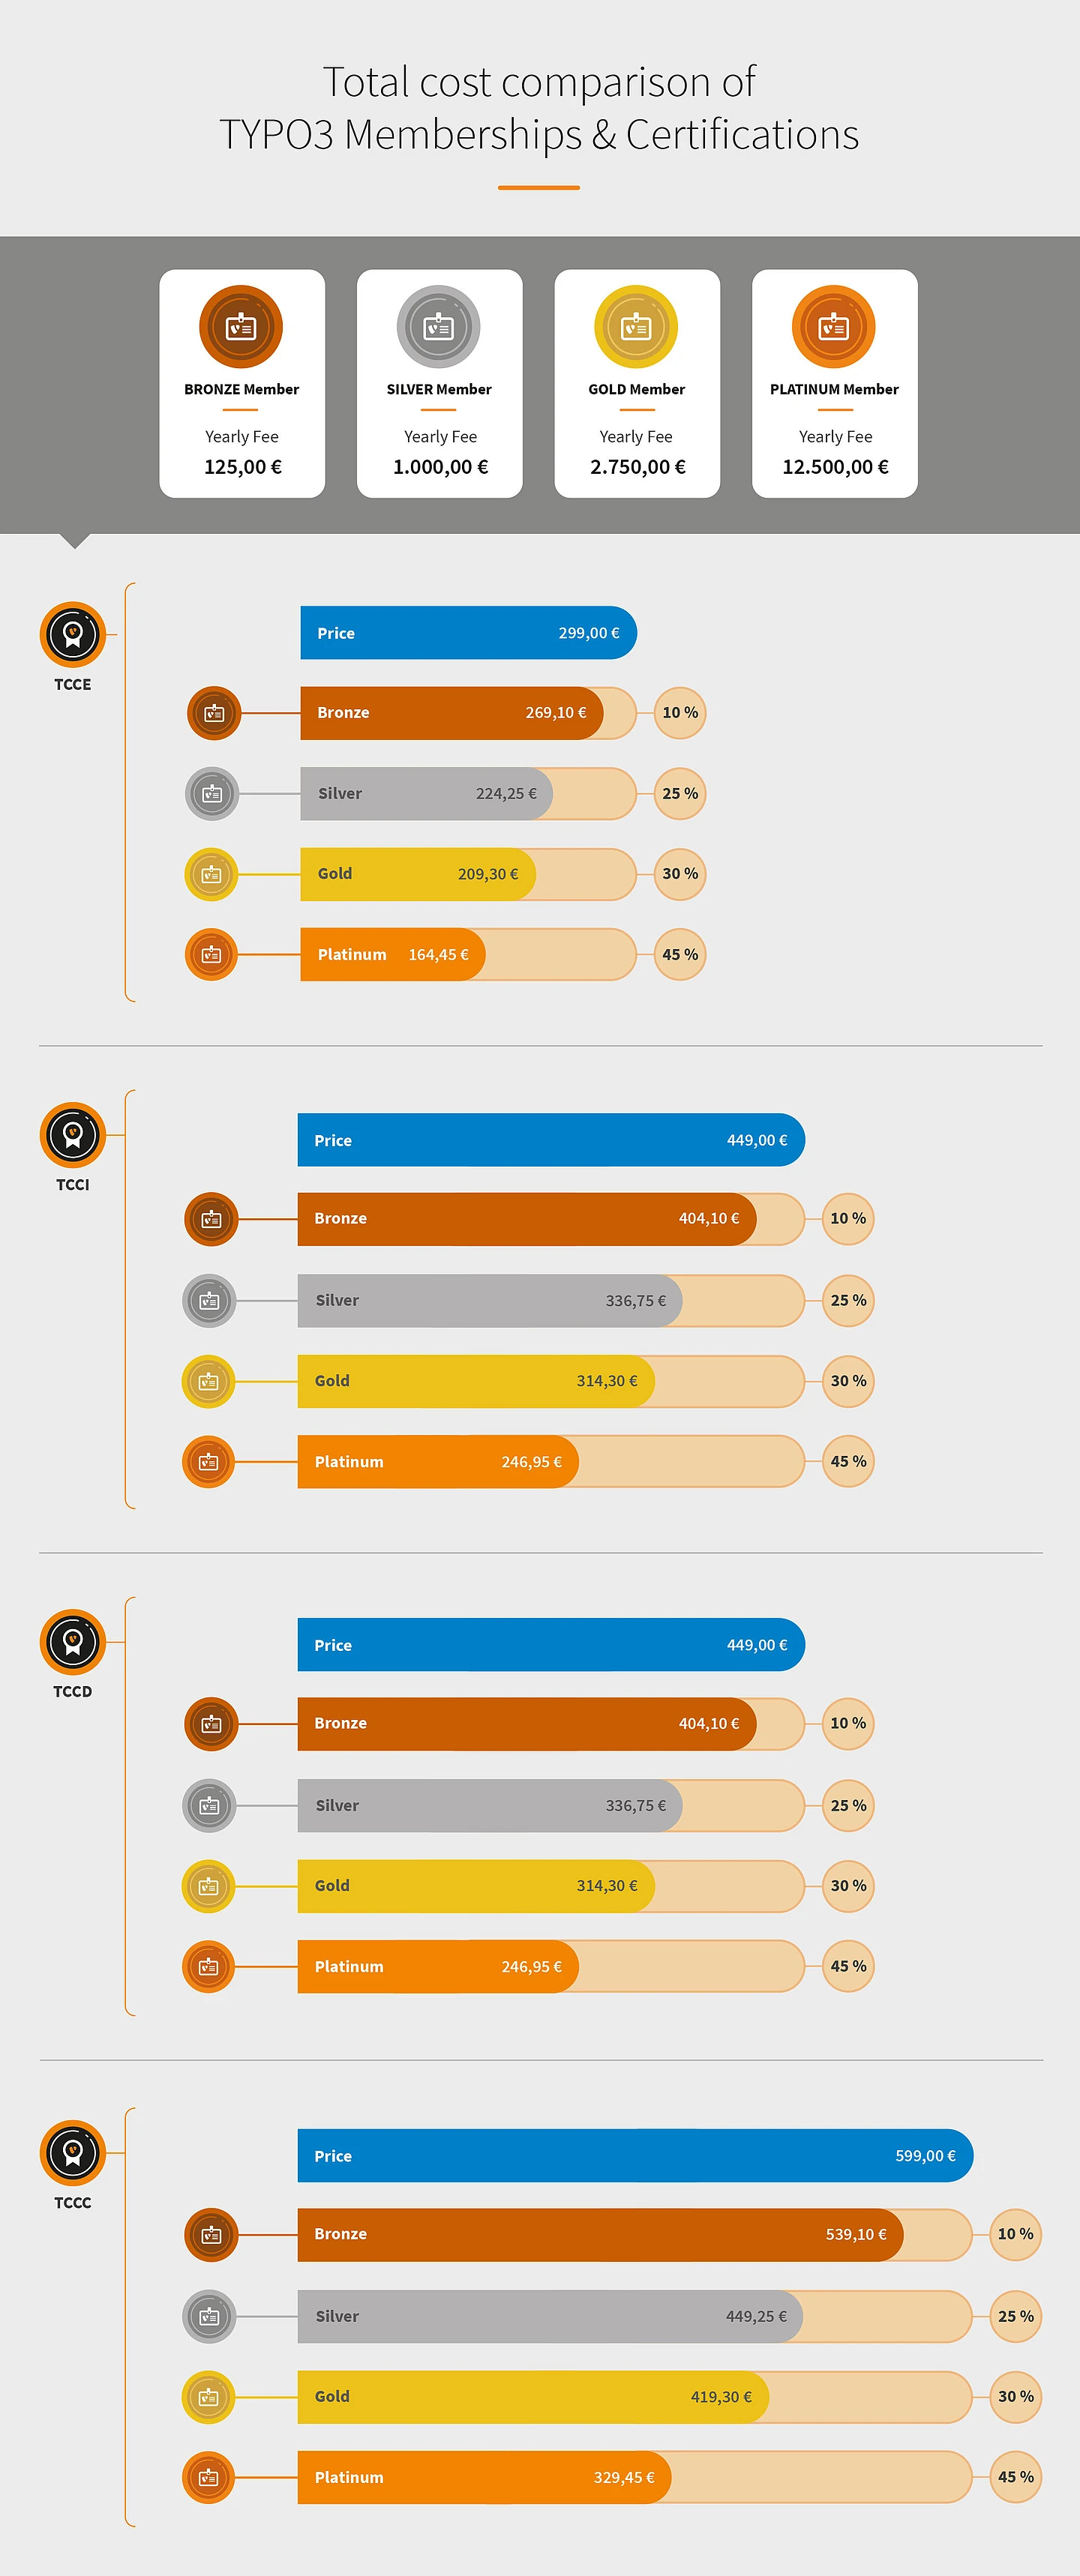Click the GOLD Member badge icon
The height and width of the screenshot is (2576, 1080).
[636, 327]
